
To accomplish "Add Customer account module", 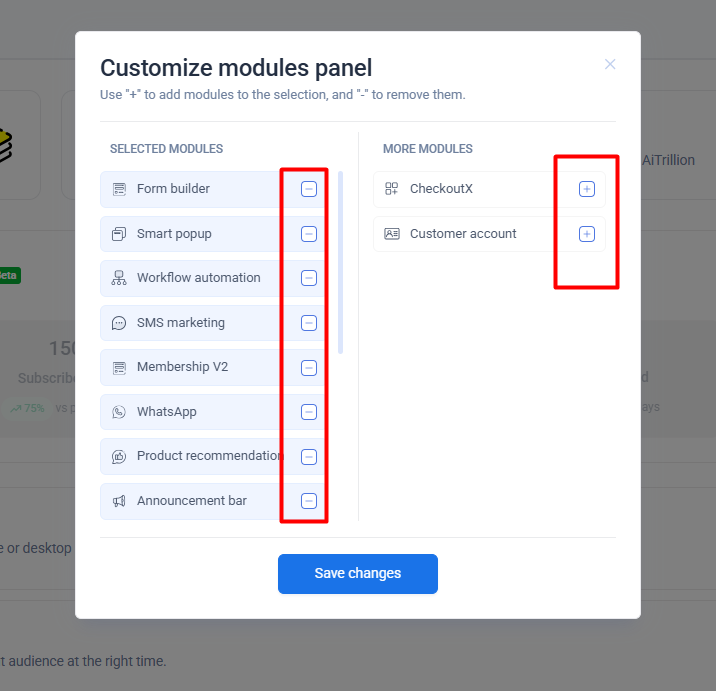I will tap(587, 234).
